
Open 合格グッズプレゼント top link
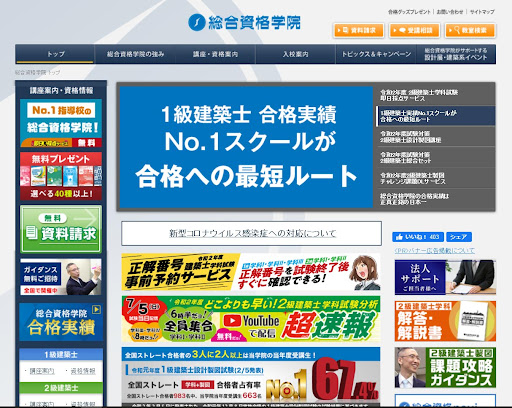[x=409, y=12]
